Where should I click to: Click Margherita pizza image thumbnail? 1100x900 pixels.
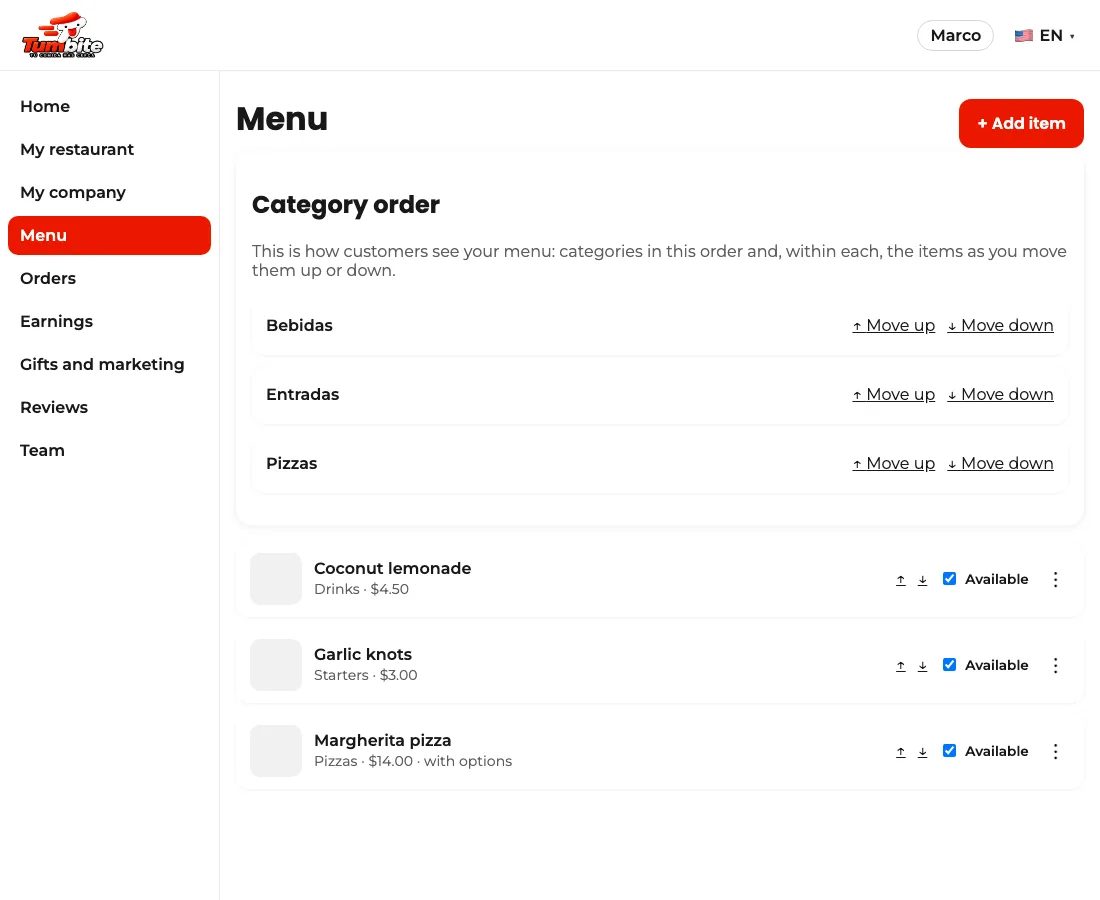pos(276,751)
